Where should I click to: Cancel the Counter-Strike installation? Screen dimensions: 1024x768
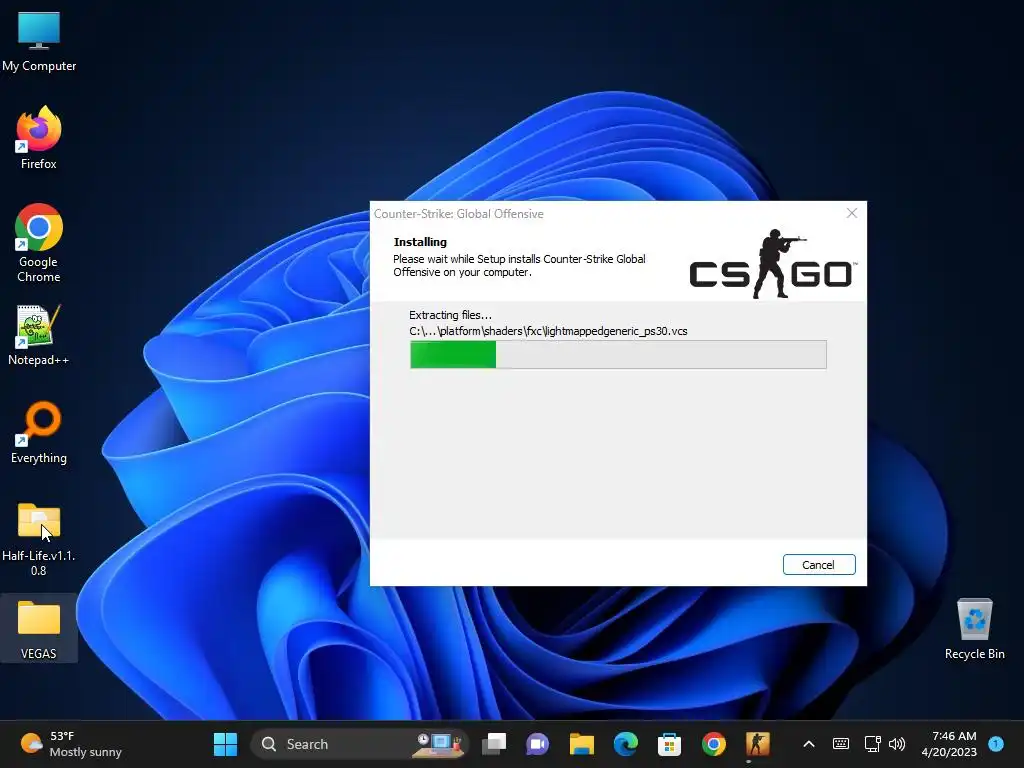coord(818,564)
